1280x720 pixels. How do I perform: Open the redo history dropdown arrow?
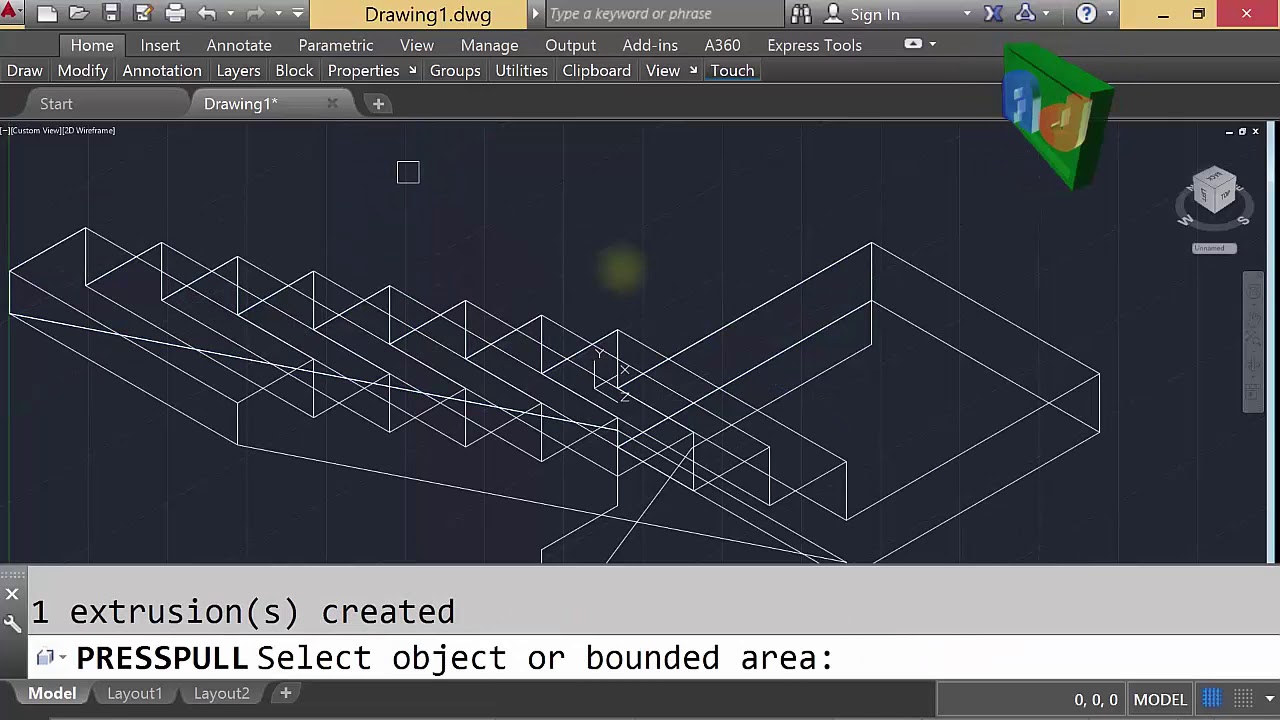pyautogui.click(x=278, y=14)
